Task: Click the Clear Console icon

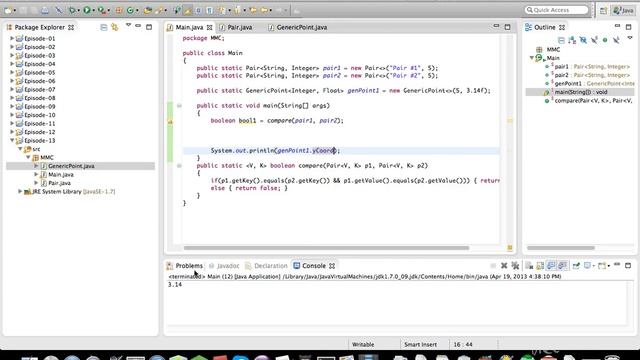Action: tap(529, 266)
